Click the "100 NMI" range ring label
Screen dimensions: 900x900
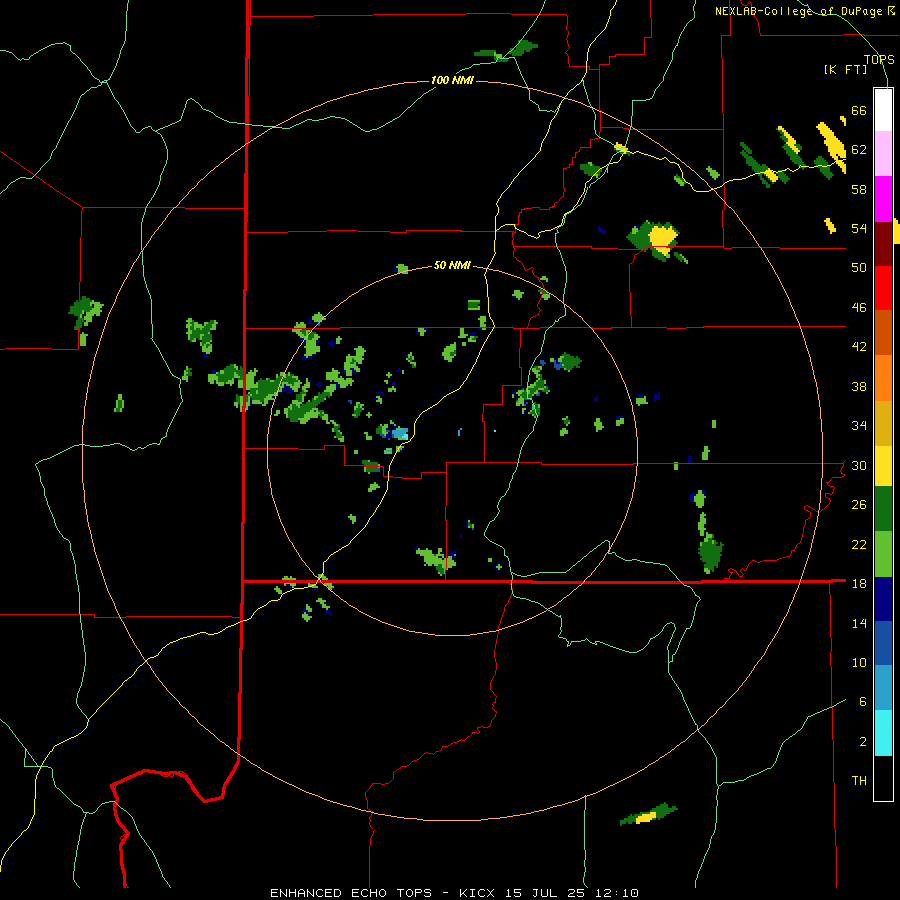(452, 80)
